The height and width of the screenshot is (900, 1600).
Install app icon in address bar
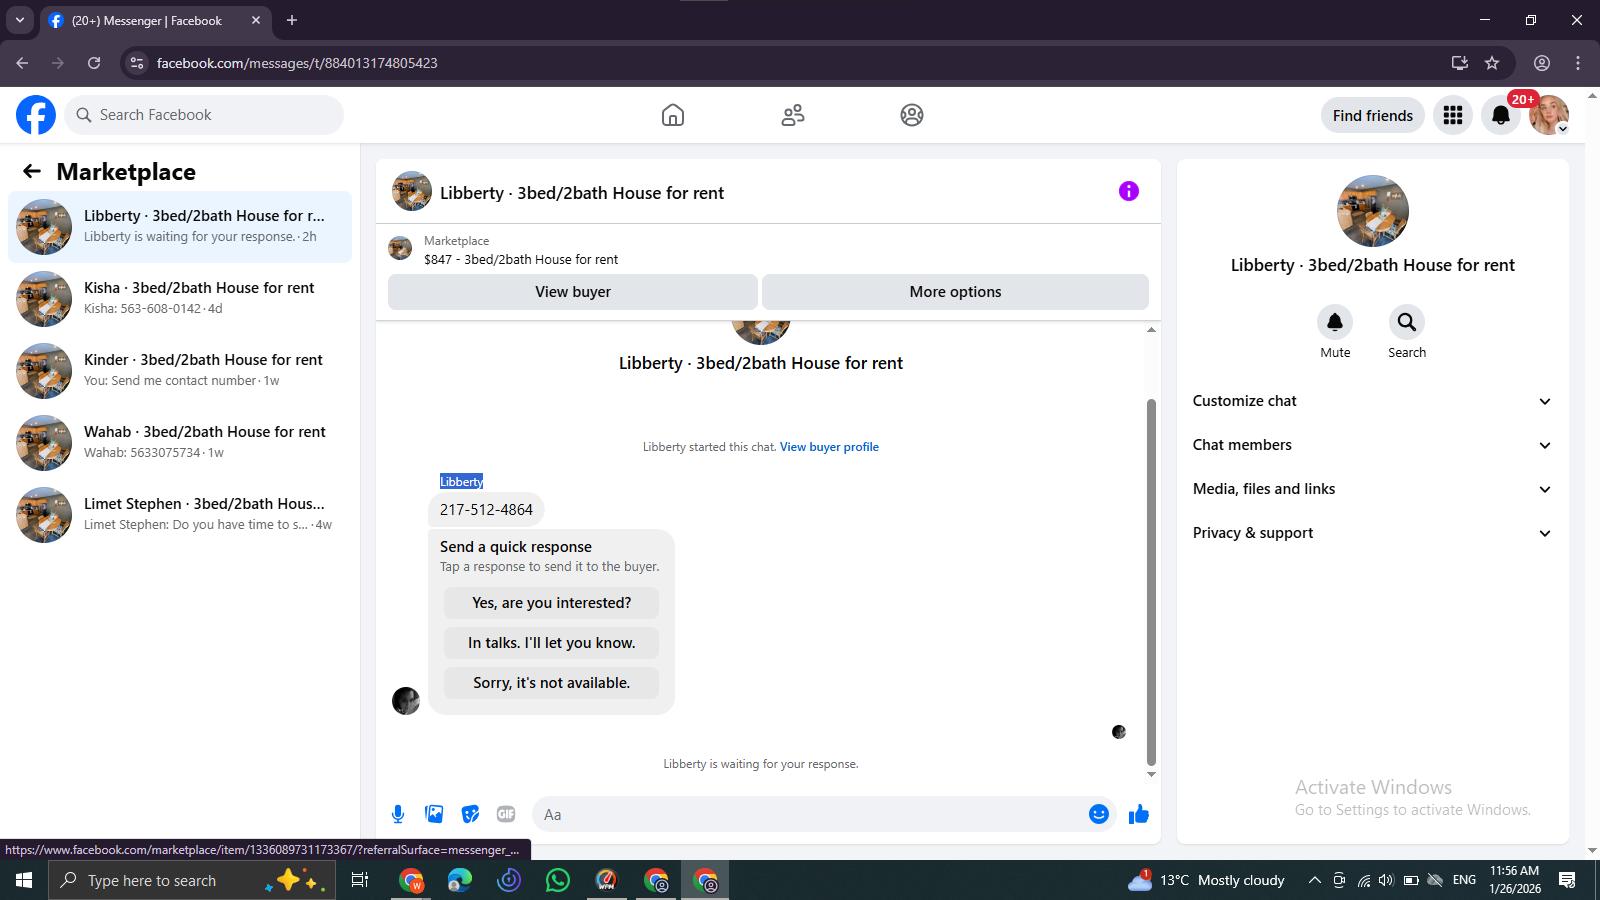1460,63
